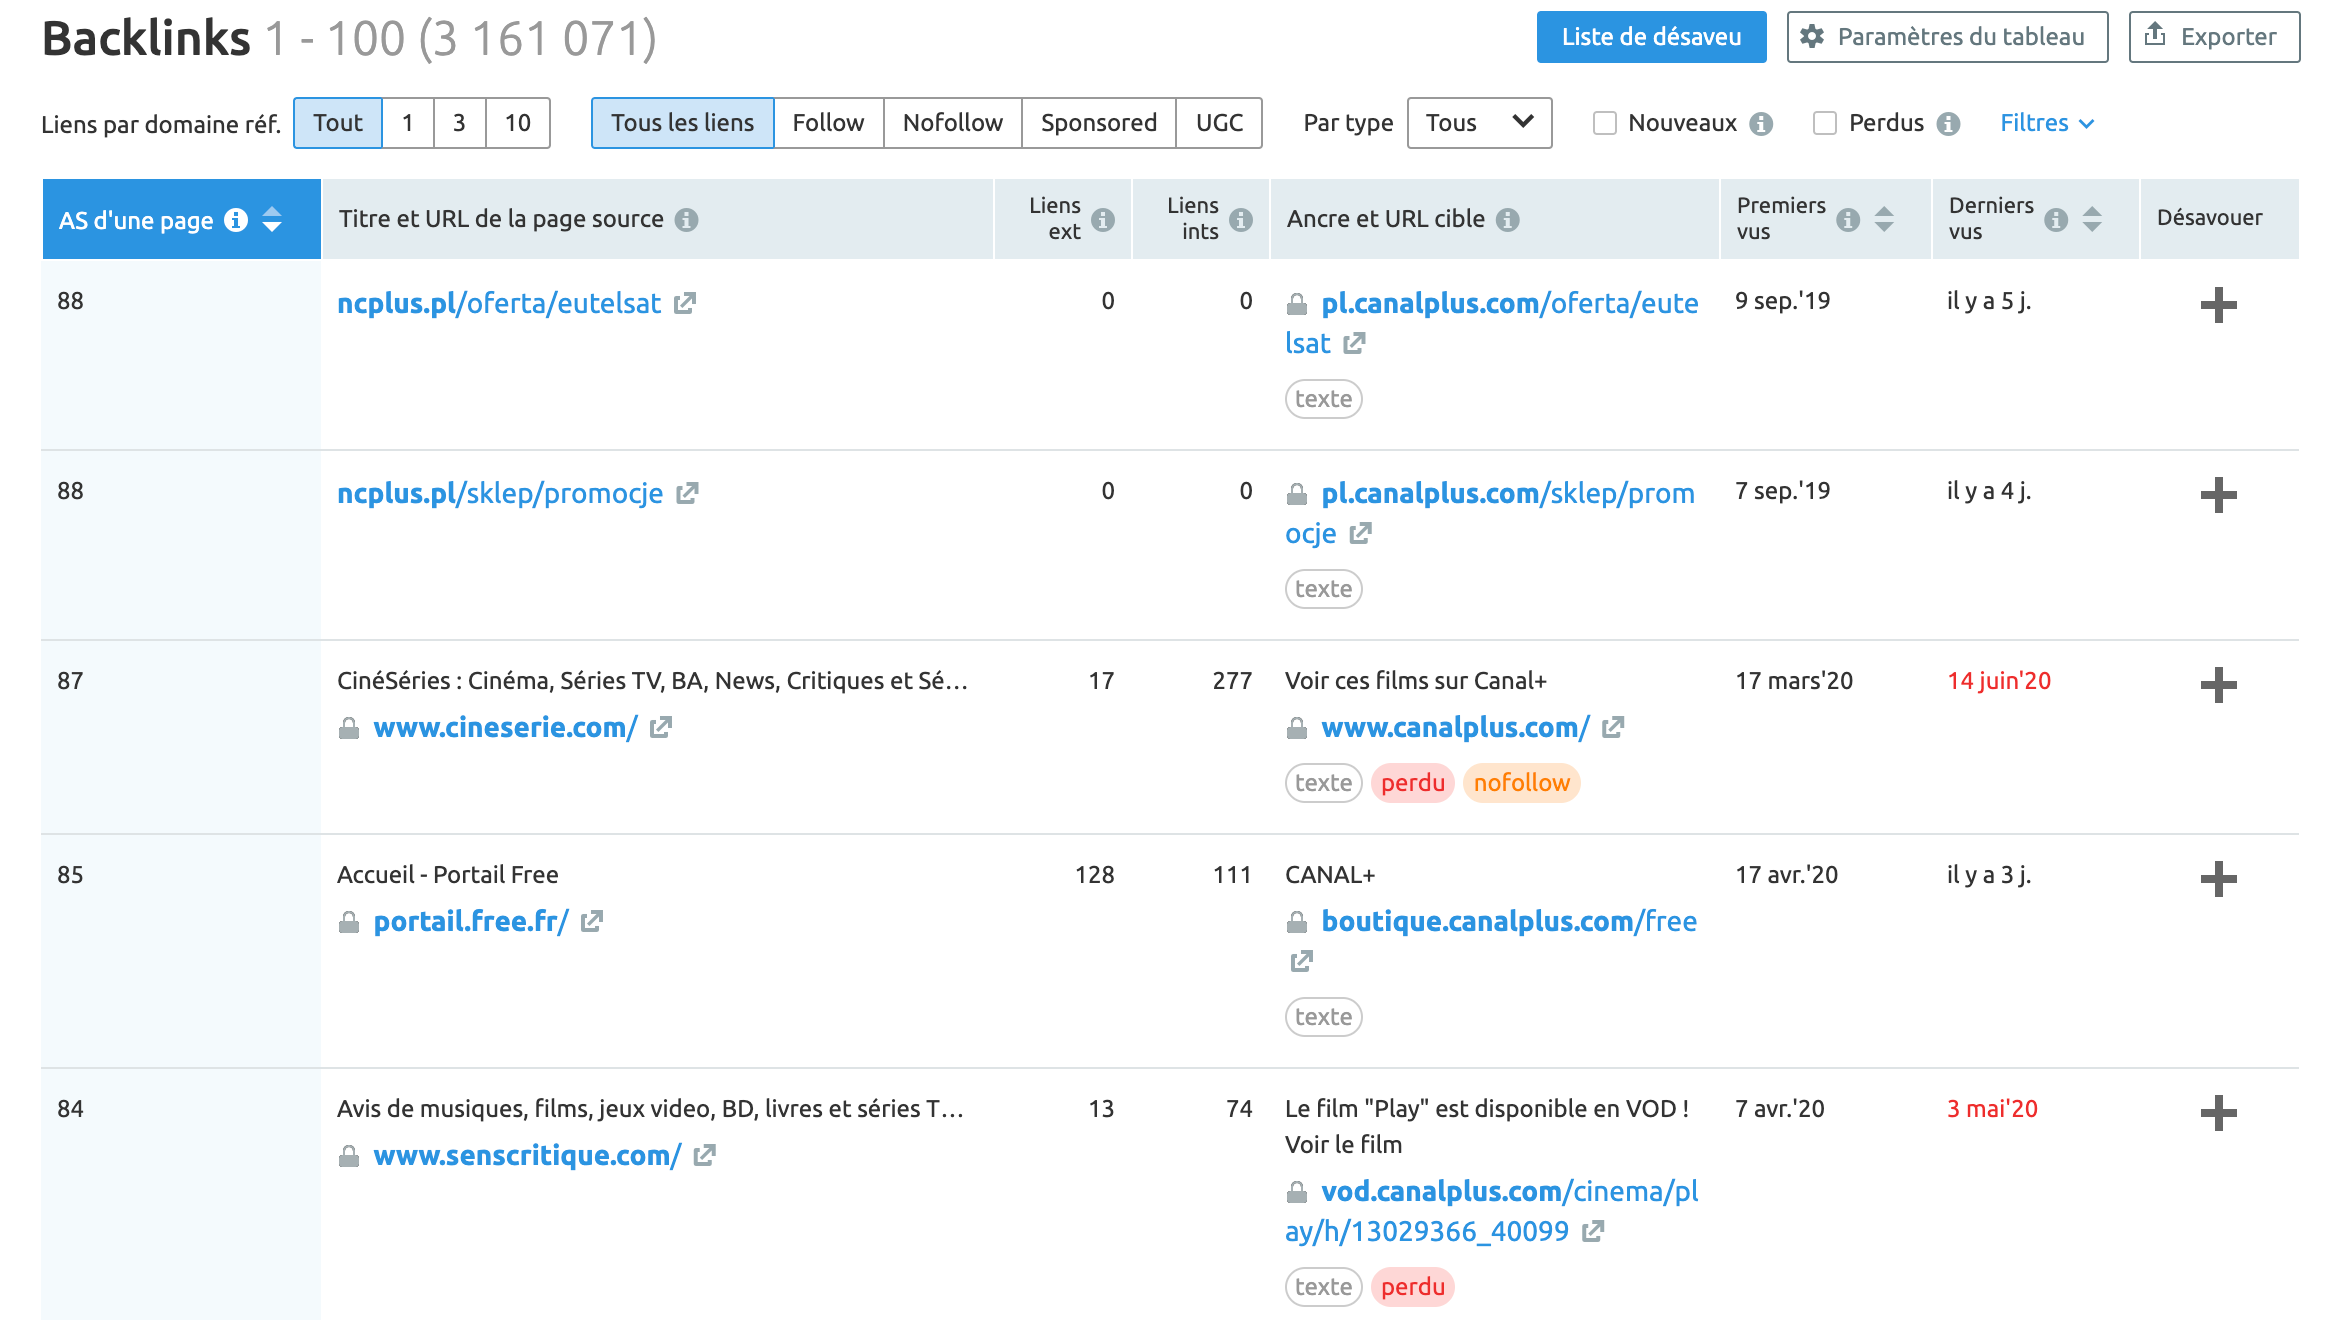The height and width of the screenshot is (1320, 2331).
Task: Click plus icon on senscritique.com row
Action: (2218, 1113)
